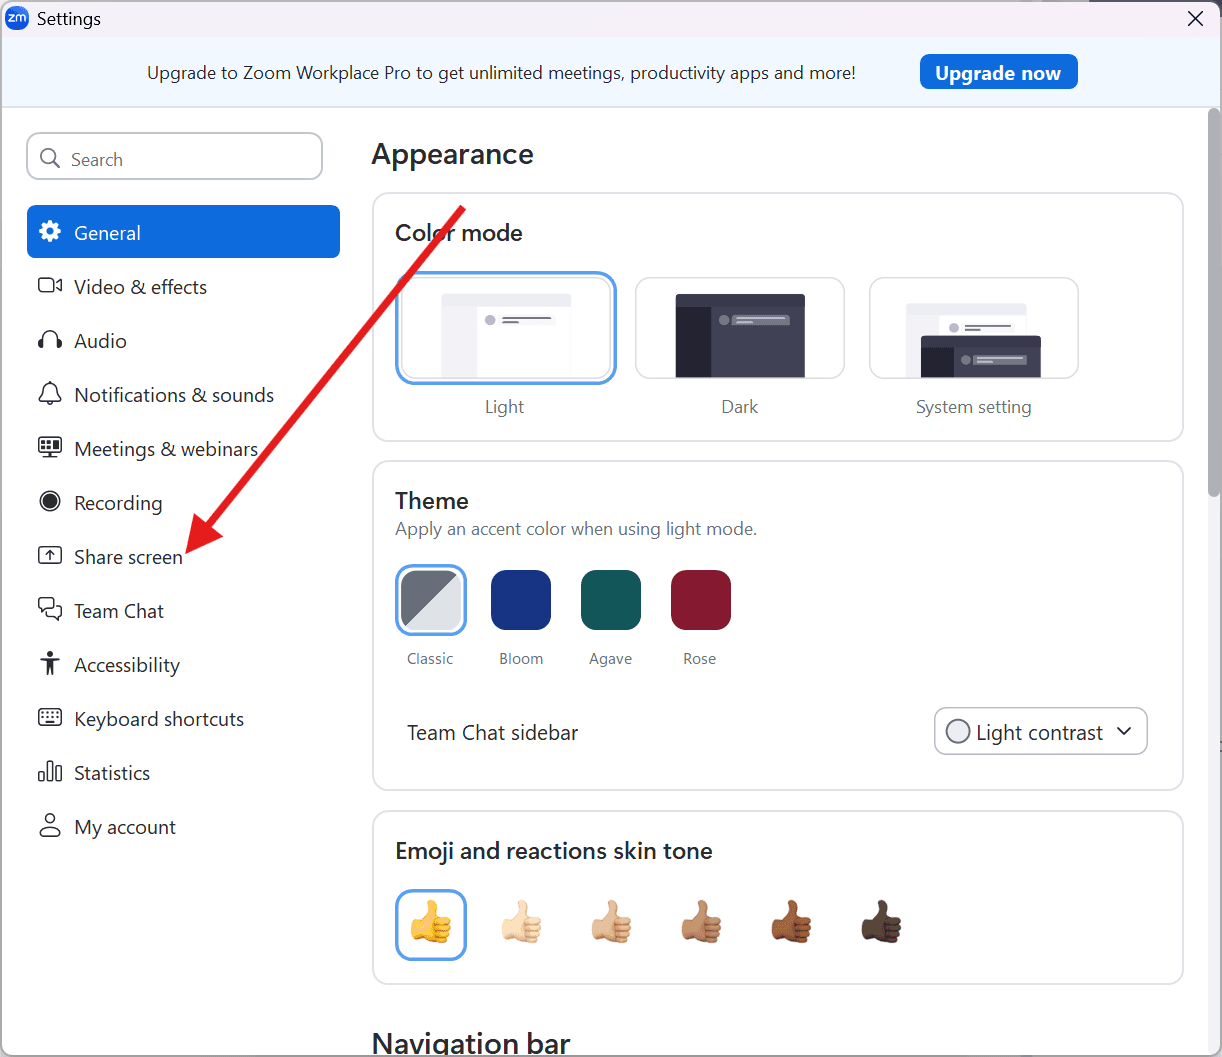Click the Search settings field

click(175, 158)
